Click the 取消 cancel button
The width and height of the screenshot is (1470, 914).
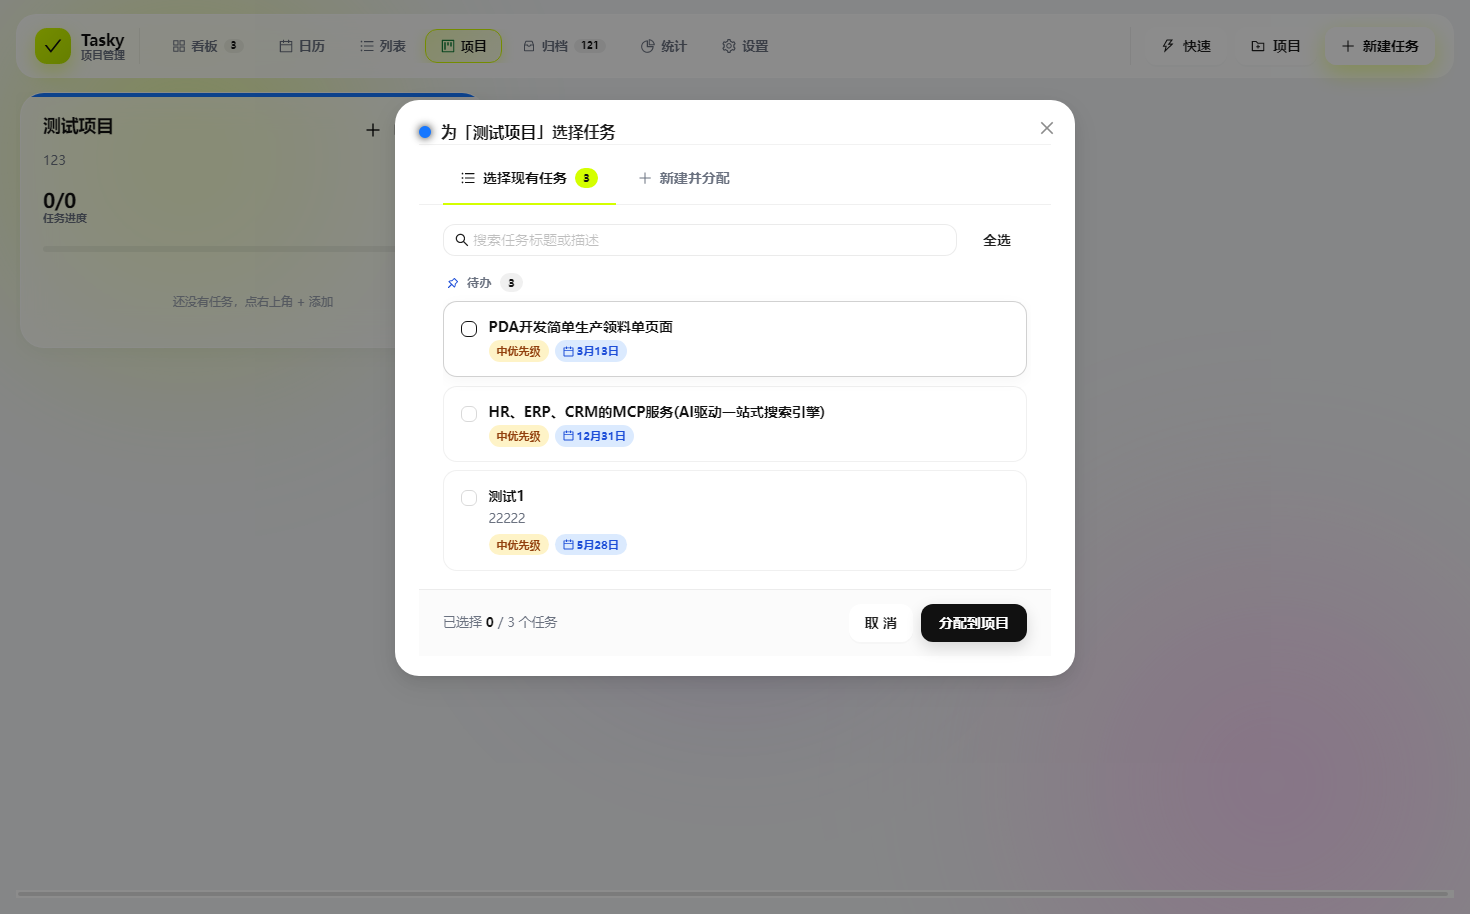[881, 623]
